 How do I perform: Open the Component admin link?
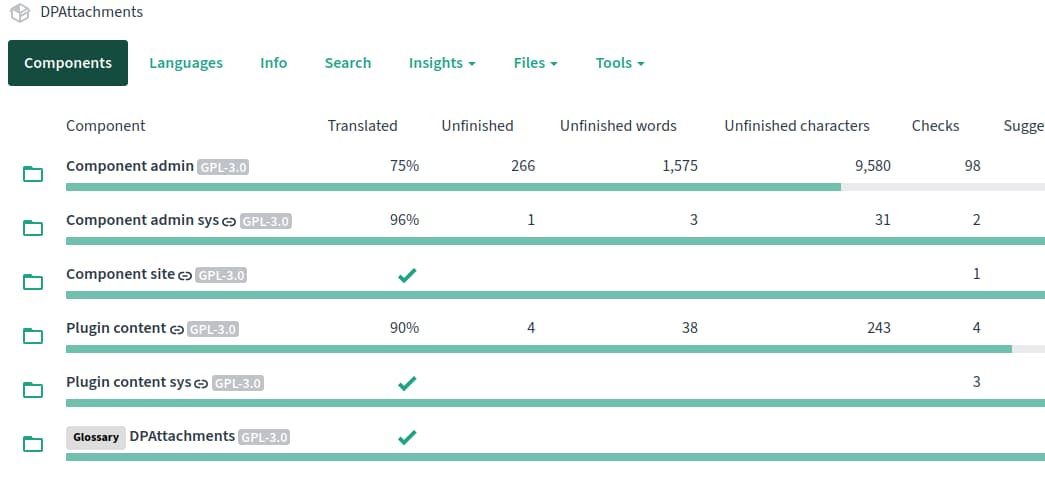[129, 166]
